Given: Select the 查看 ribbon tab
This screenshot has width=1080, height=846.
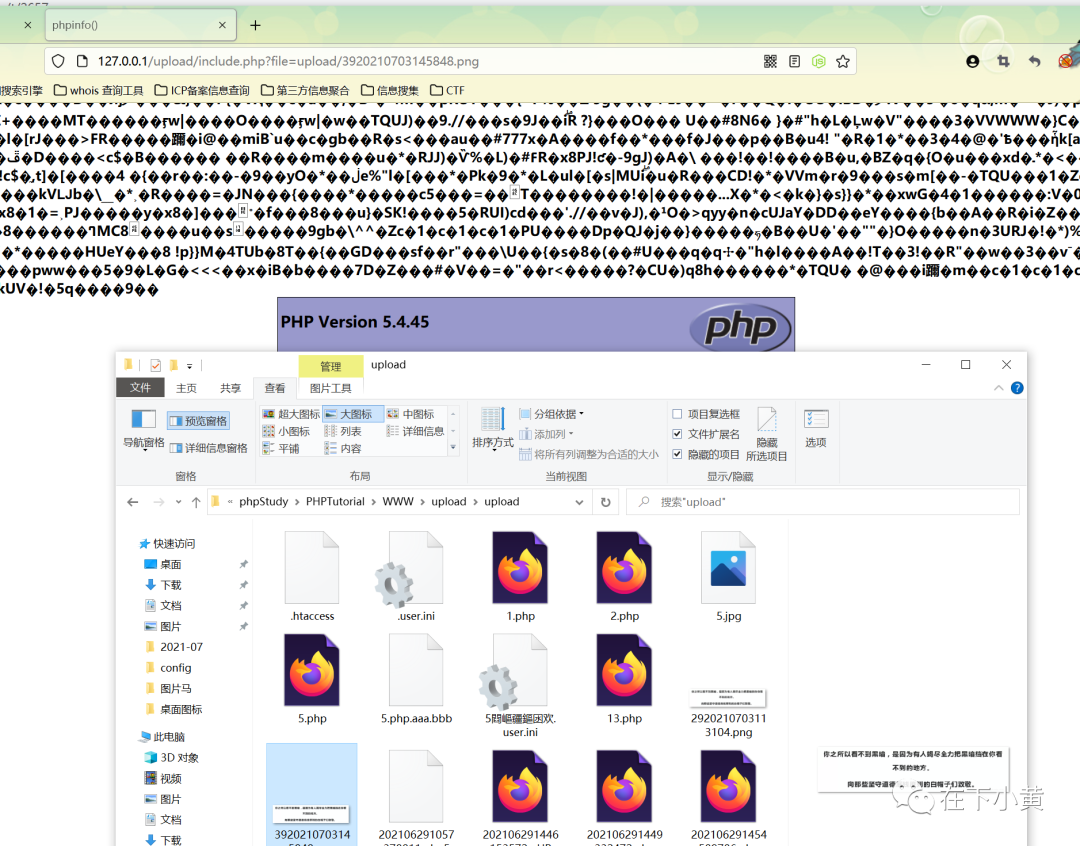Looking at the screenshot, I should click(x=275, y=388).
